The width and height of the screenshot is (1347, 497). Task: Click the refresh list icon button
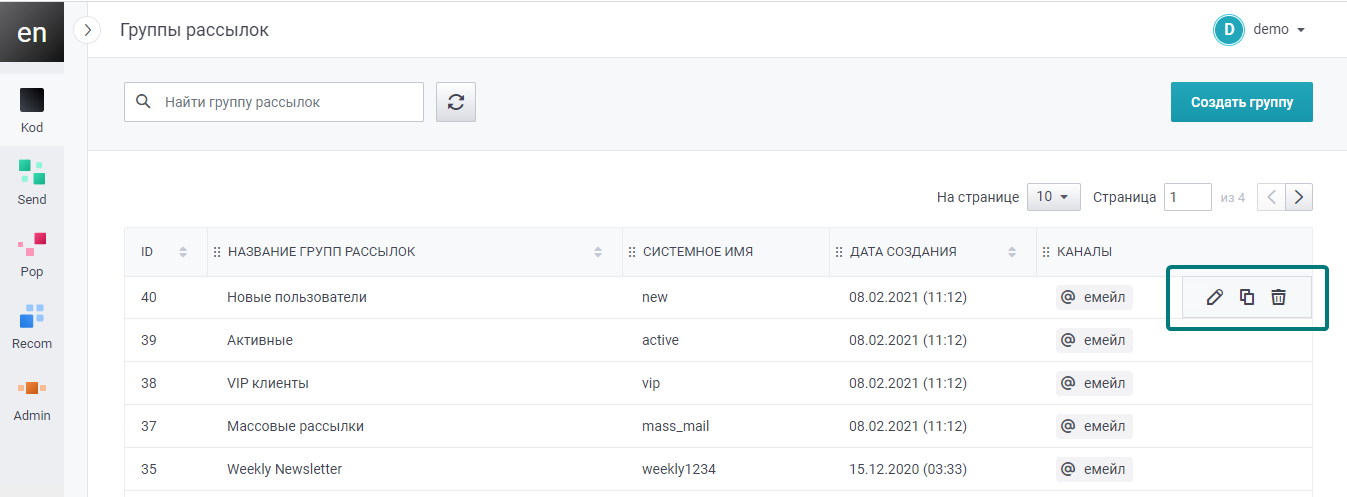(456, 102)
